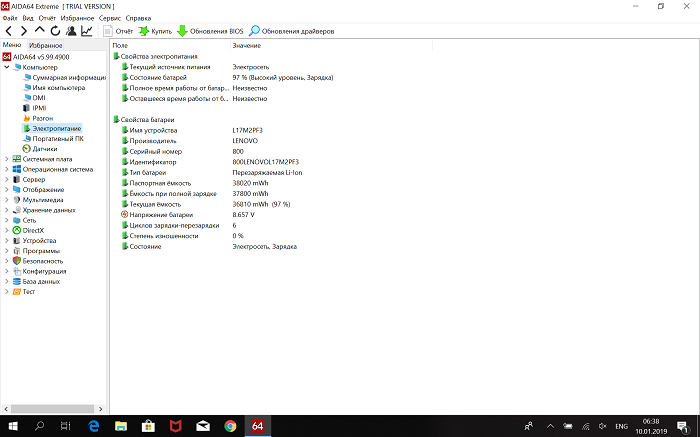Open the Файл menu
700x437 pixels.
(x=10, y=18)
